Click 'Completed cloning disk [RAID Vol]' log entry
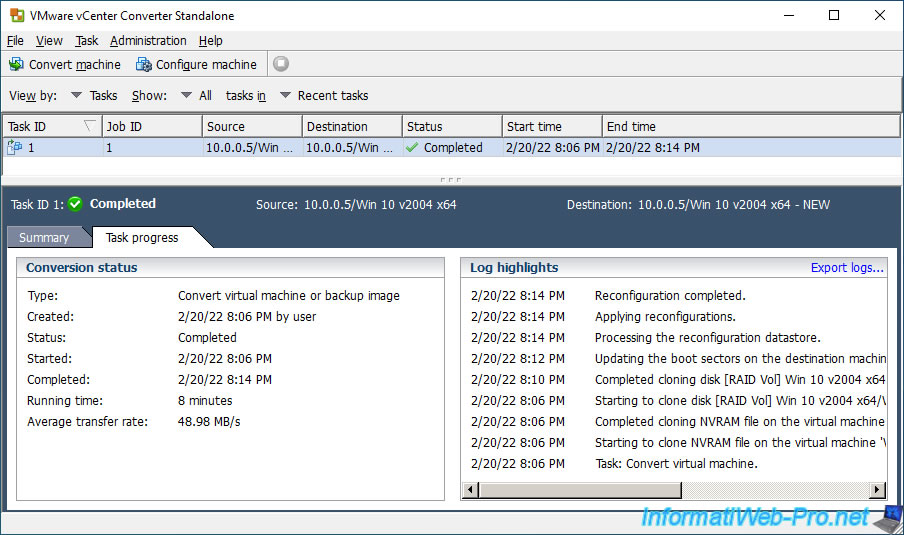The width and height of the screenshot is (904, 535). (740, 379)
